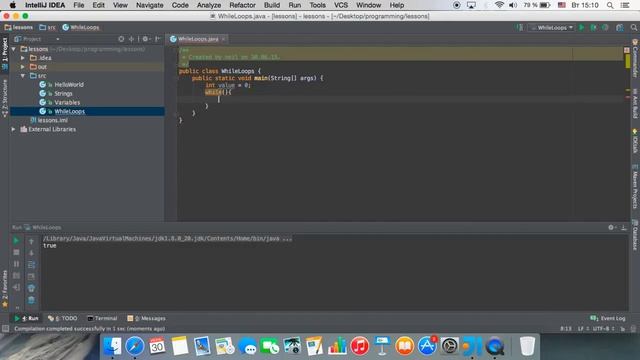Open Safari from the Dock
This screenshot has height=360, width=640.
pyautogui.click(x=135, y=346)
